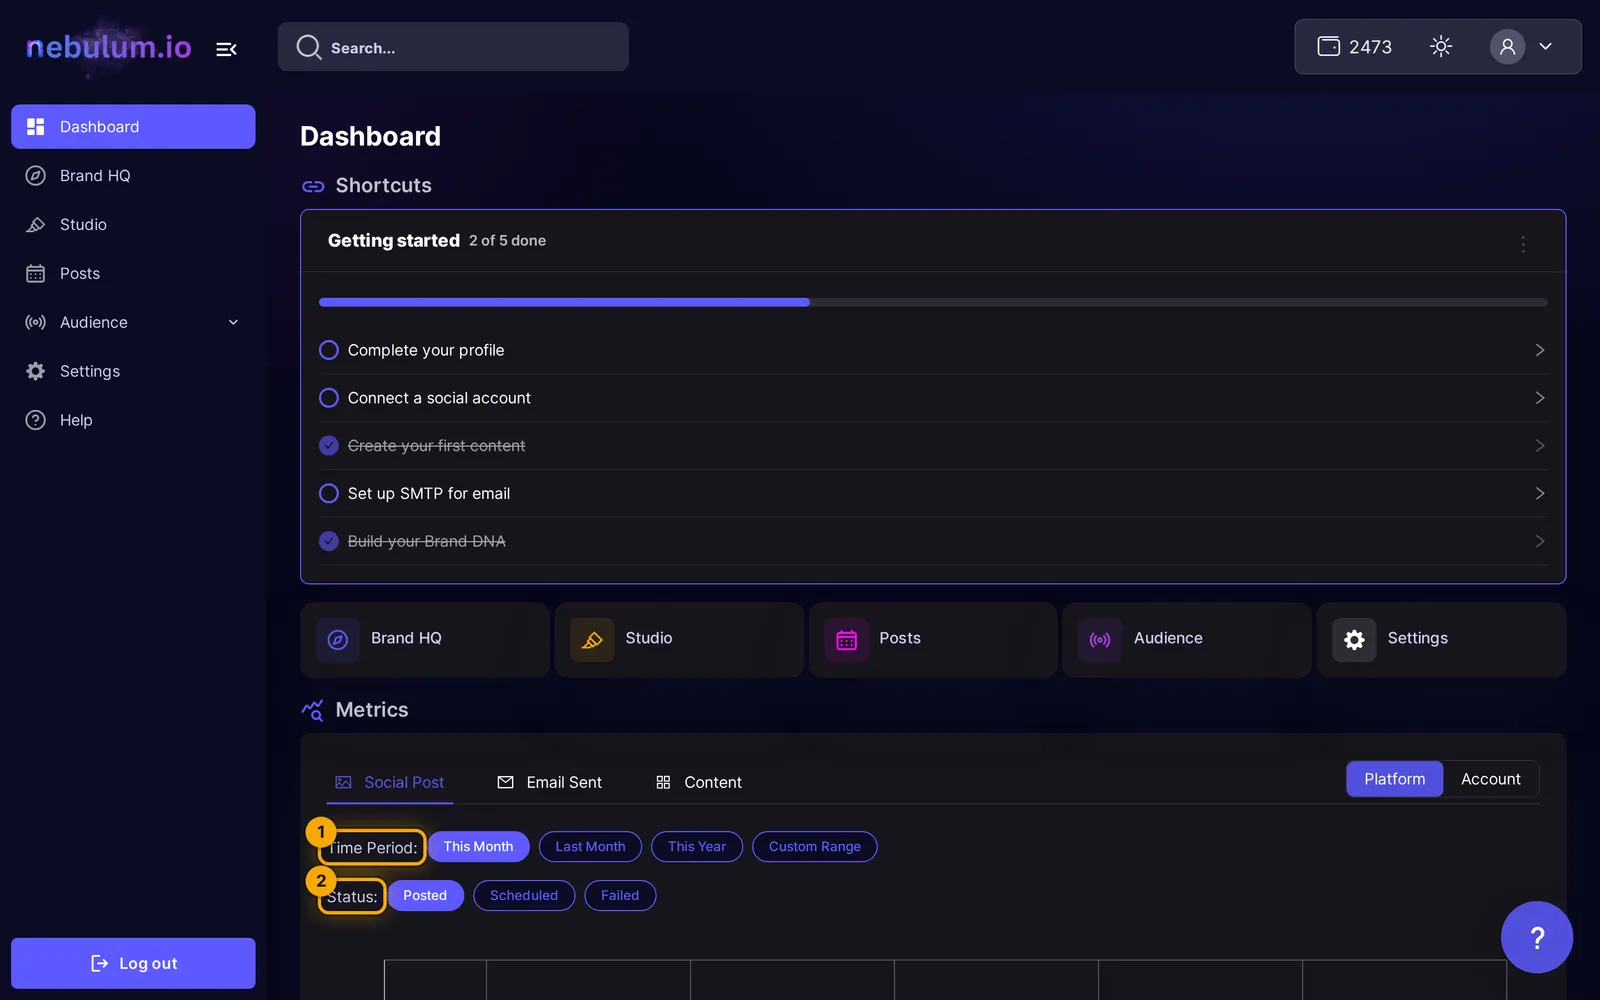This screenshot has width=1600, height=1000.
Task: Check off Complete your profile circle
Action: click(329, 350)
